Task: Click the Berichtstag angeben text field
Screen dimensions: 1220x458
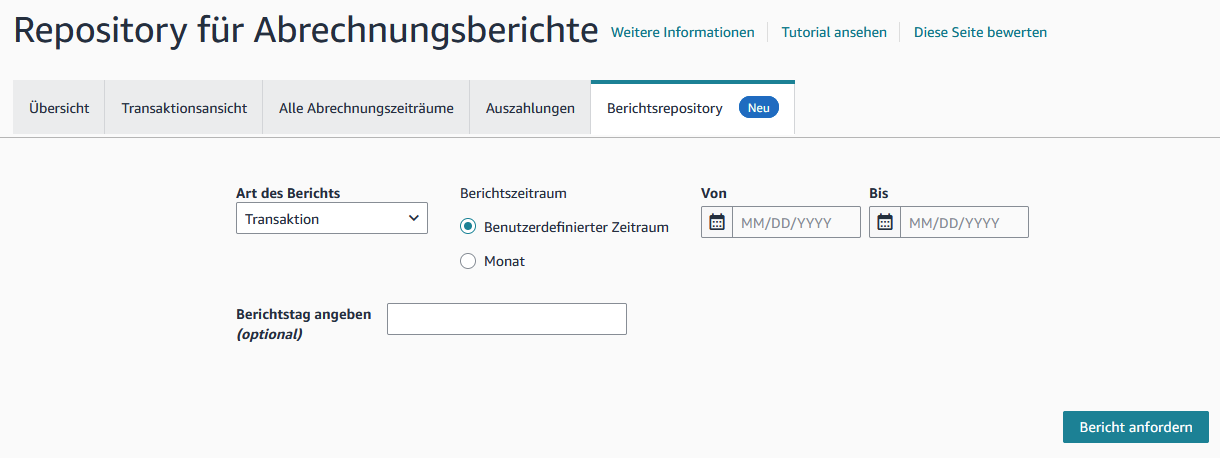Action: click(x=506, y=319)
